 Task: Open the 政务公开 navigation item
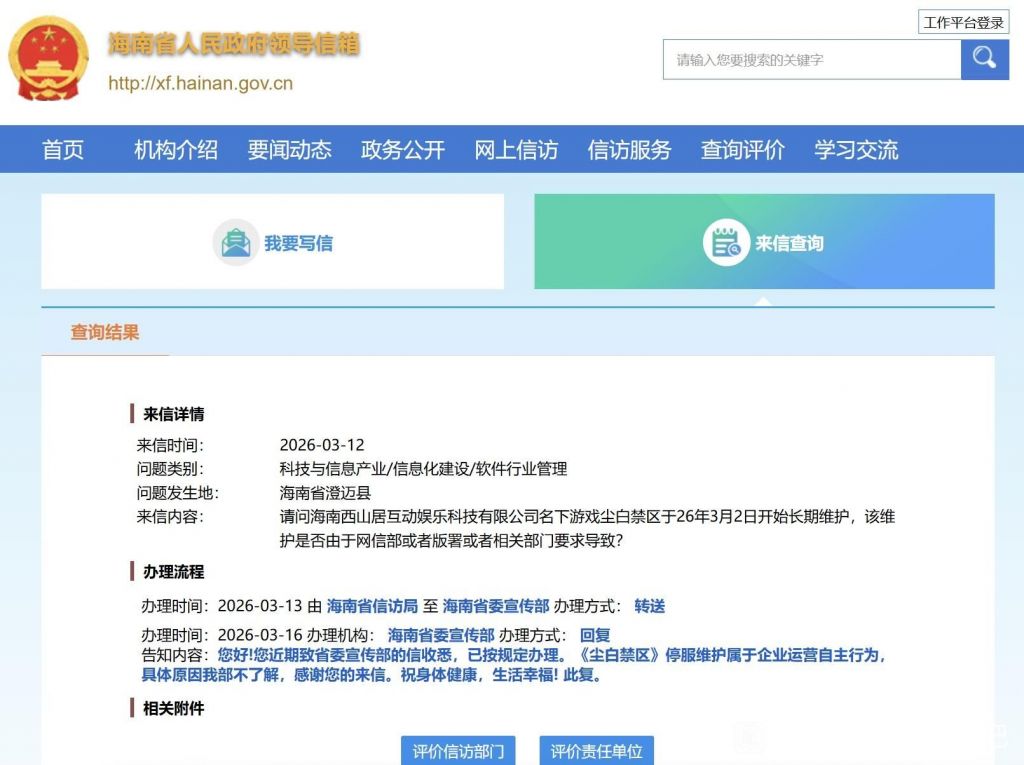(402, 150)
